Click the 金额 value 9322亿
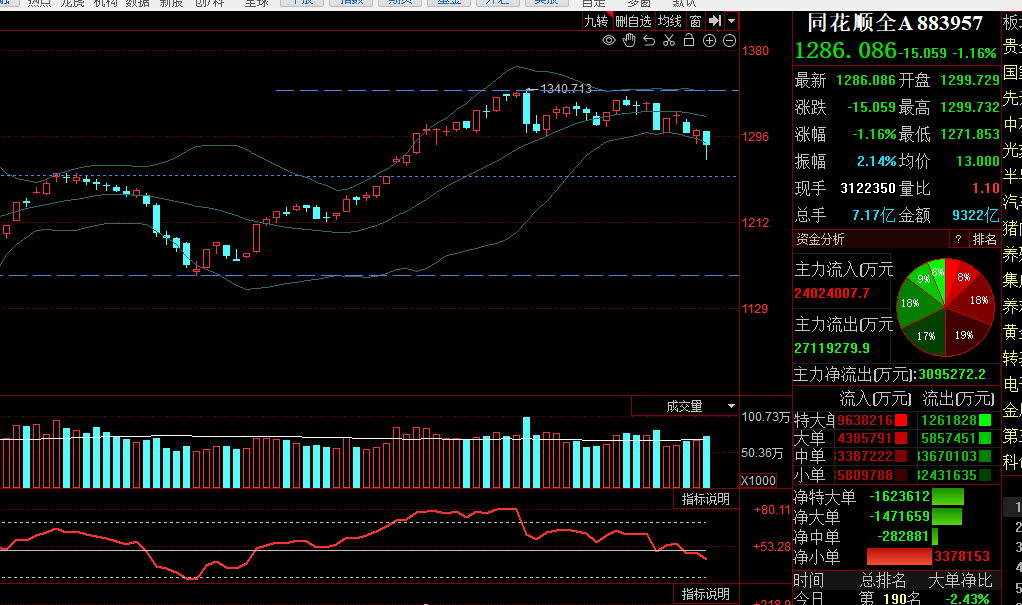This screenshot has height=605, width=1022. click(975, 215)
